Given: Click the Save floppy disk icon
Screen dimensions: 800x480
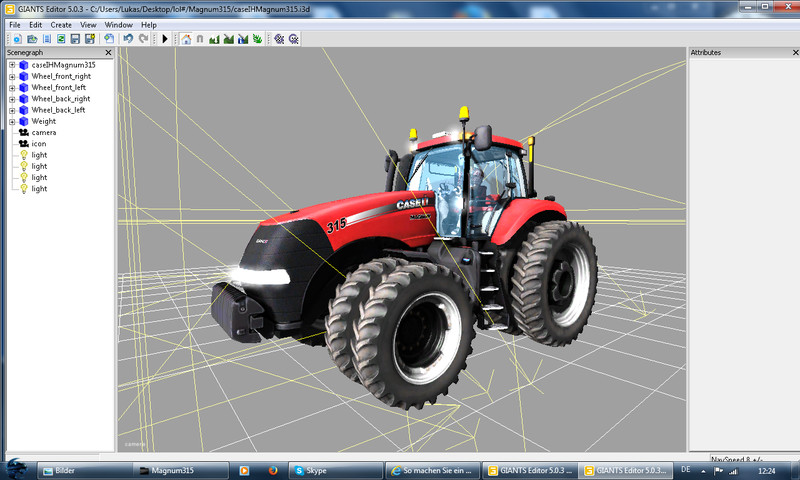Looking at the screenshot, I should coord(76,39).
